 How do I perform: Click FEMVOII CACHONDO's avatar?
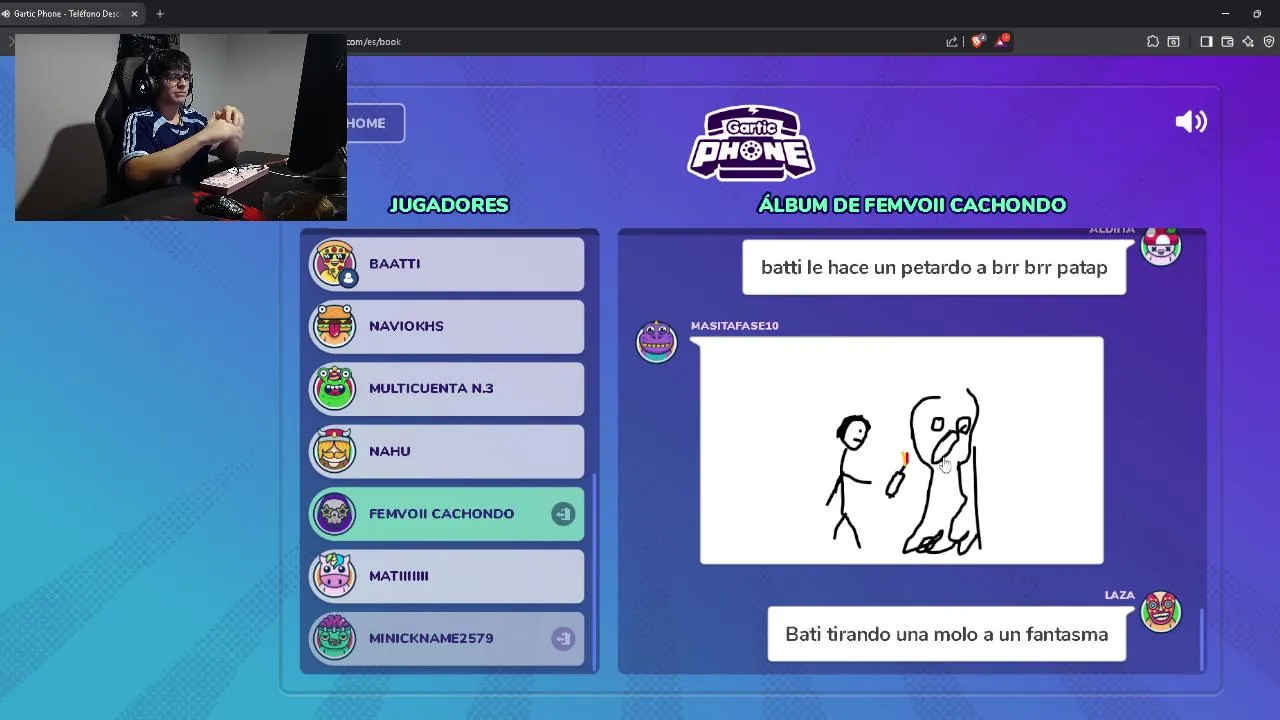(335, 513)
